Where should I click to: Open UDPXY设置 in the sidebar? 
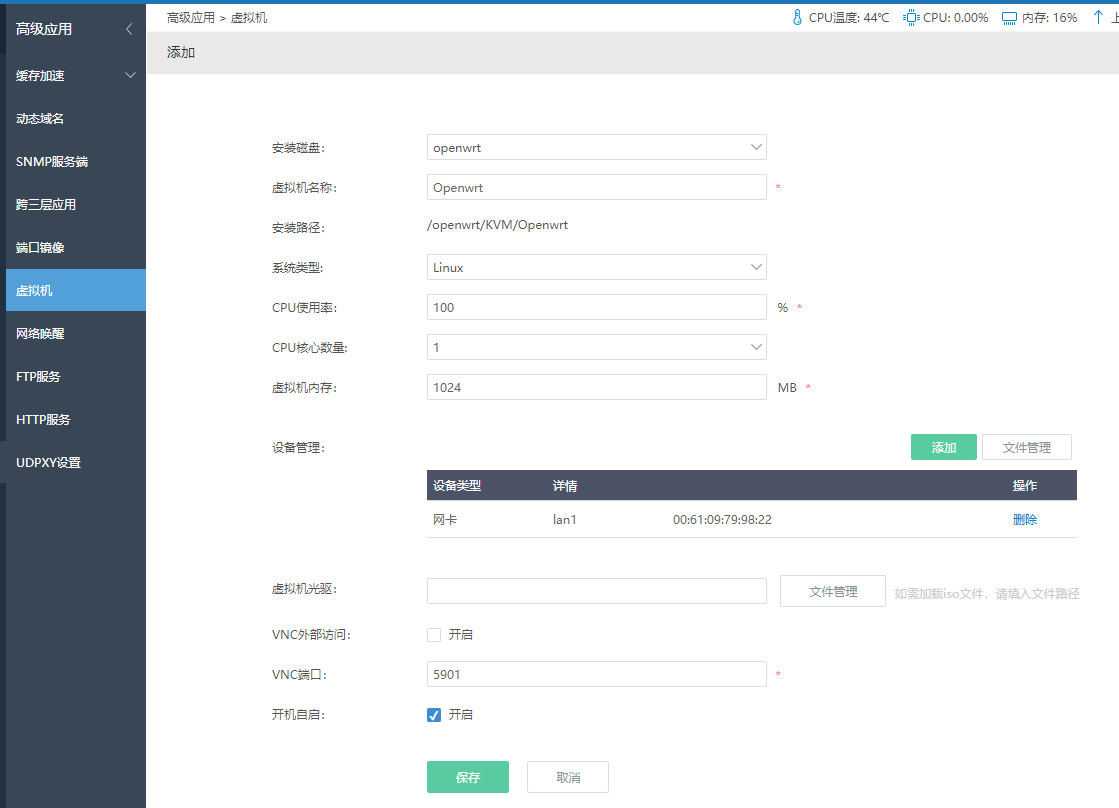76,462
